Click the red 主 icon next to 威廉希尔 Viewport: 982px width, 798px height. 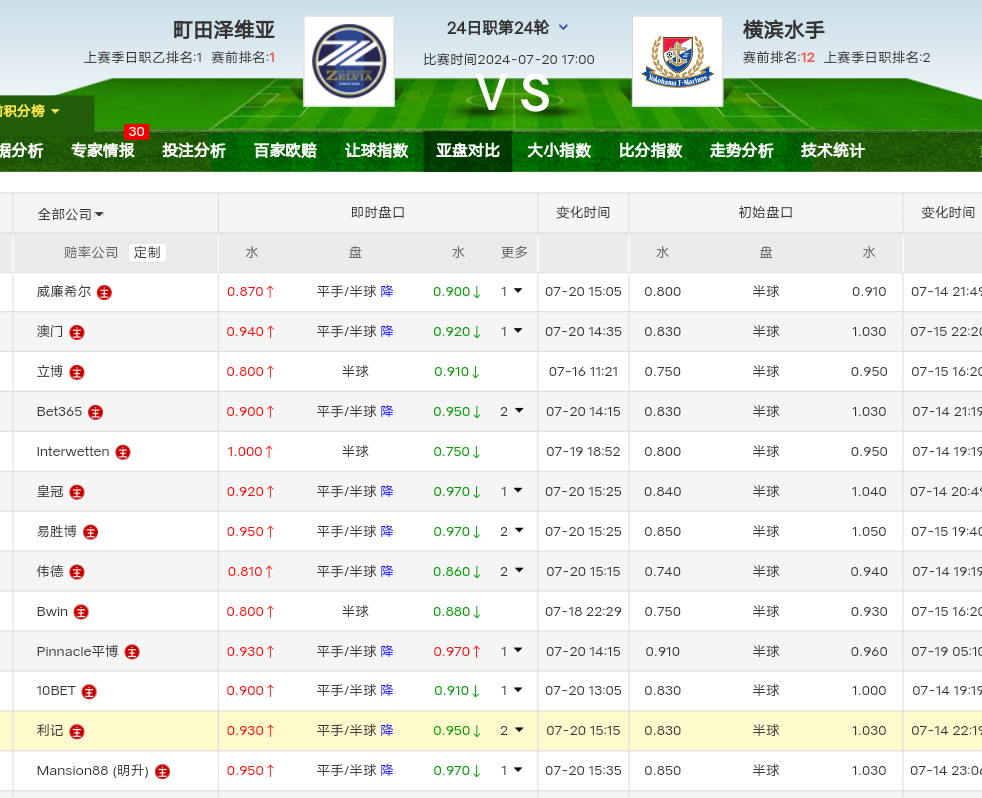click(104, 293)
